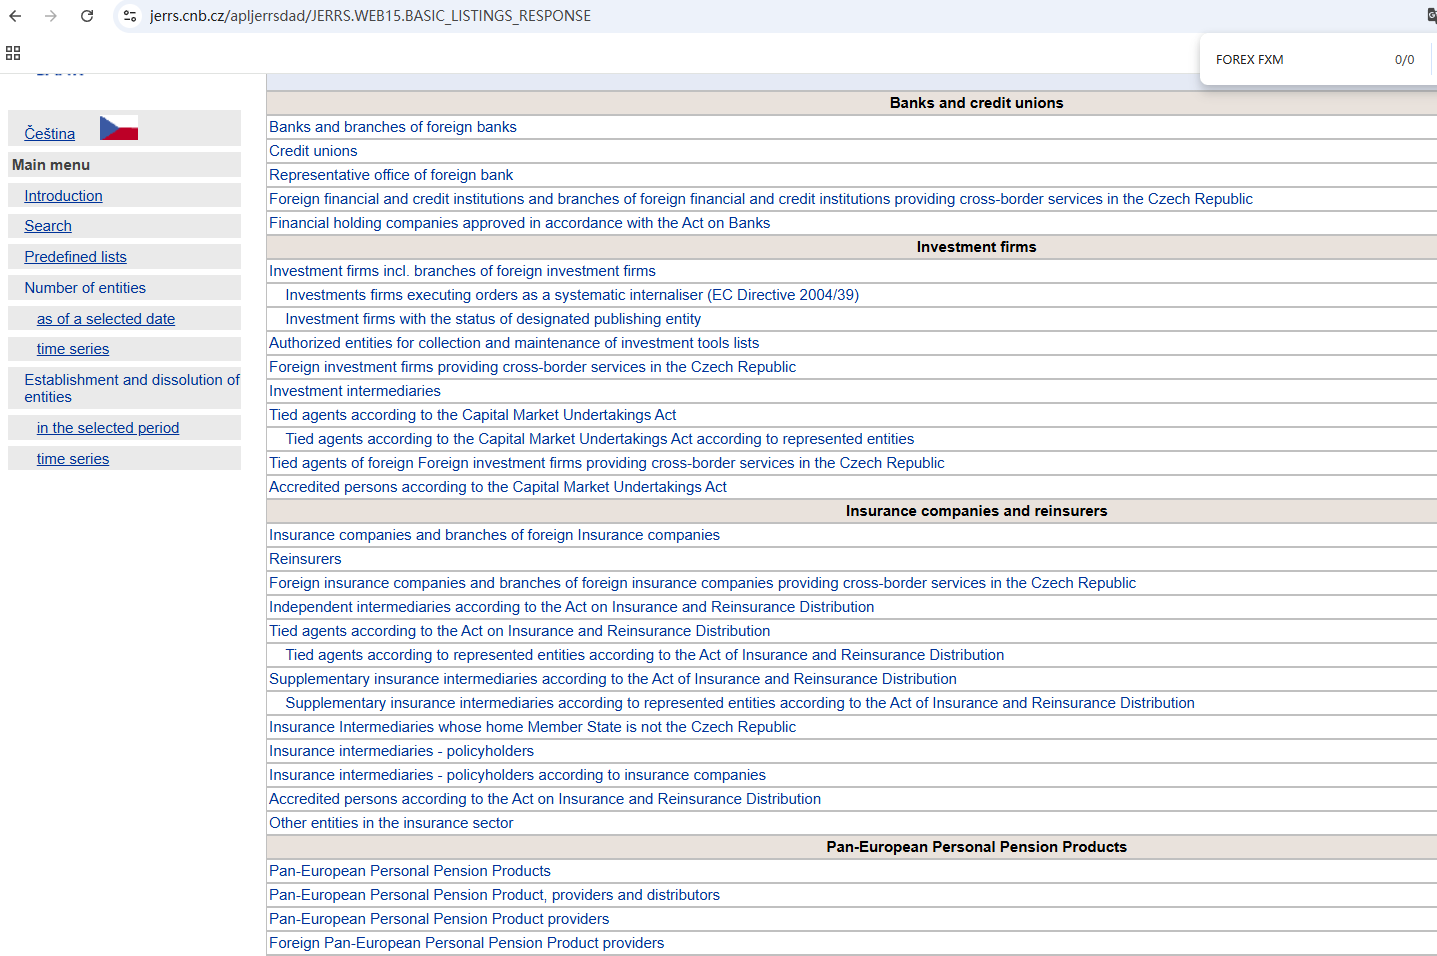Screen dimensions: 1437x956
Task: Click the browser forward arrow
Action: 51,16
